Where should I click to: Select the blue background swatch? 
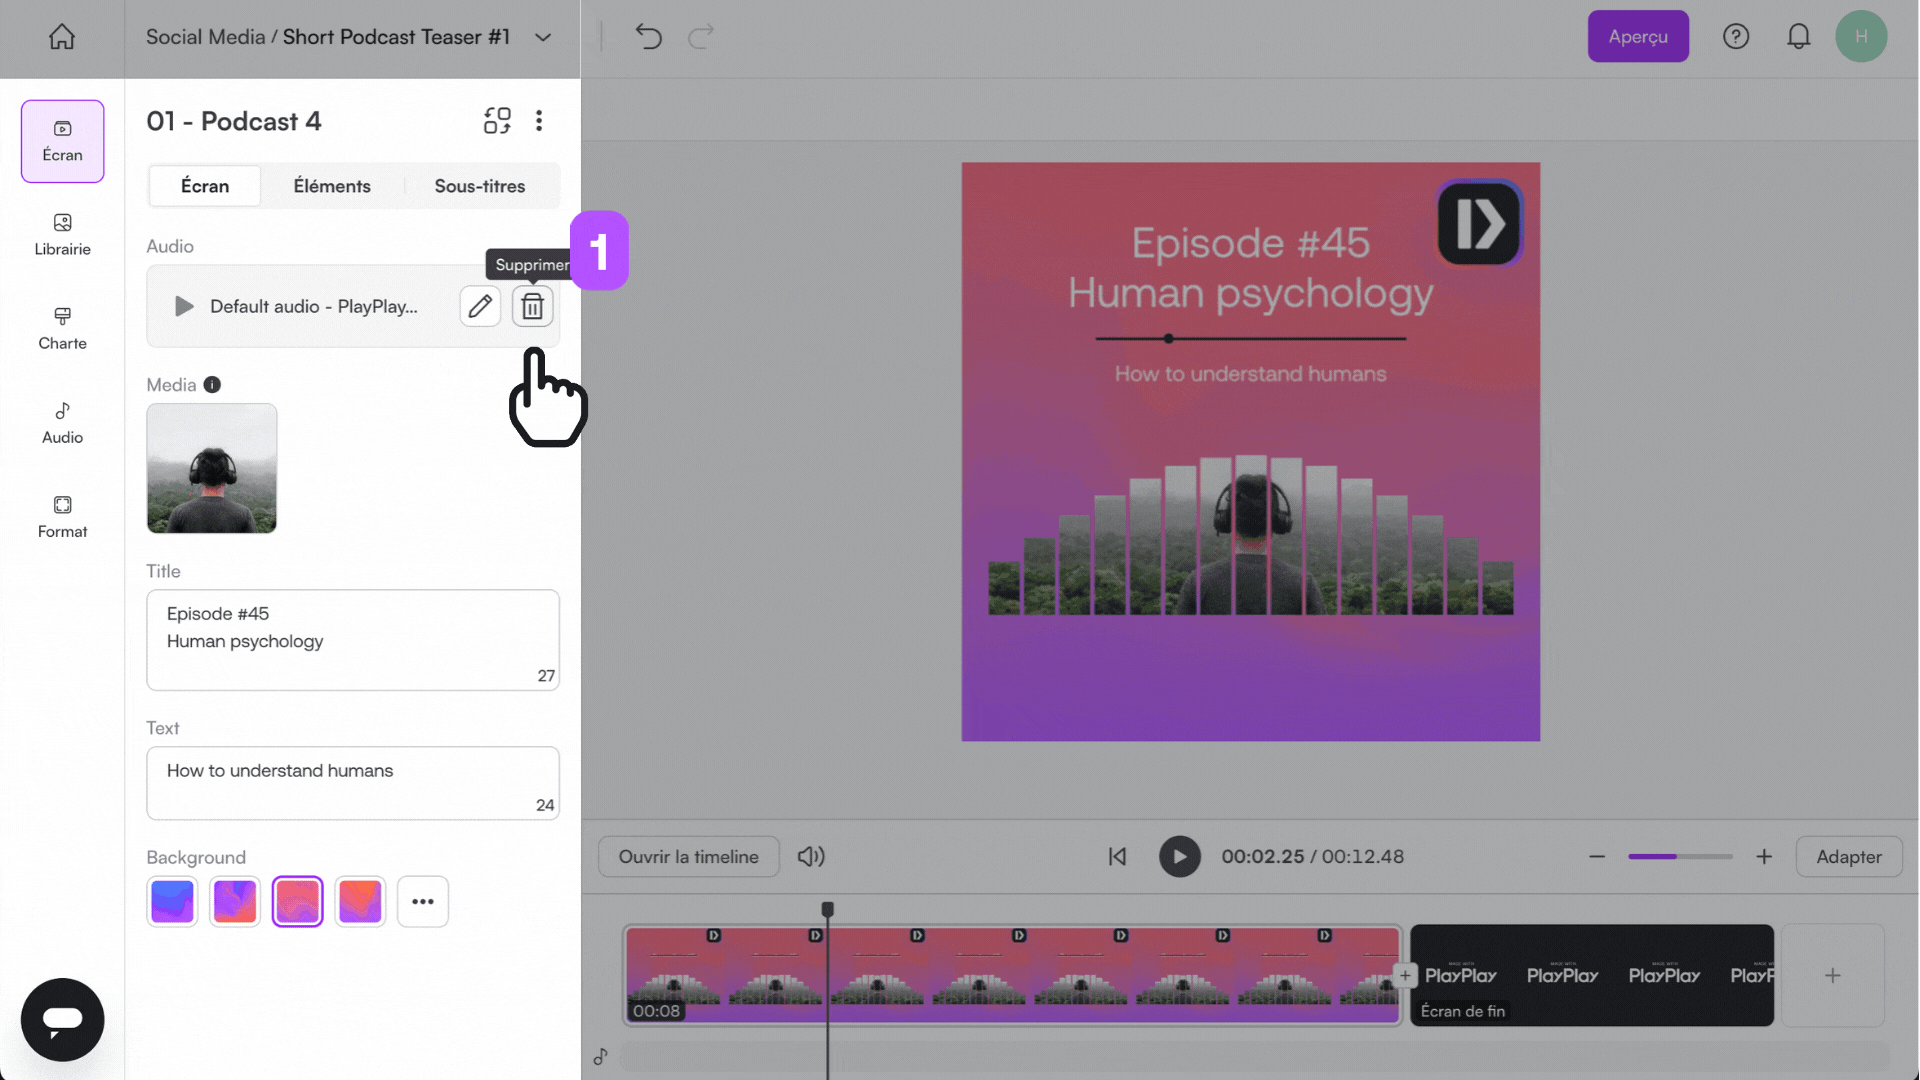172,901
